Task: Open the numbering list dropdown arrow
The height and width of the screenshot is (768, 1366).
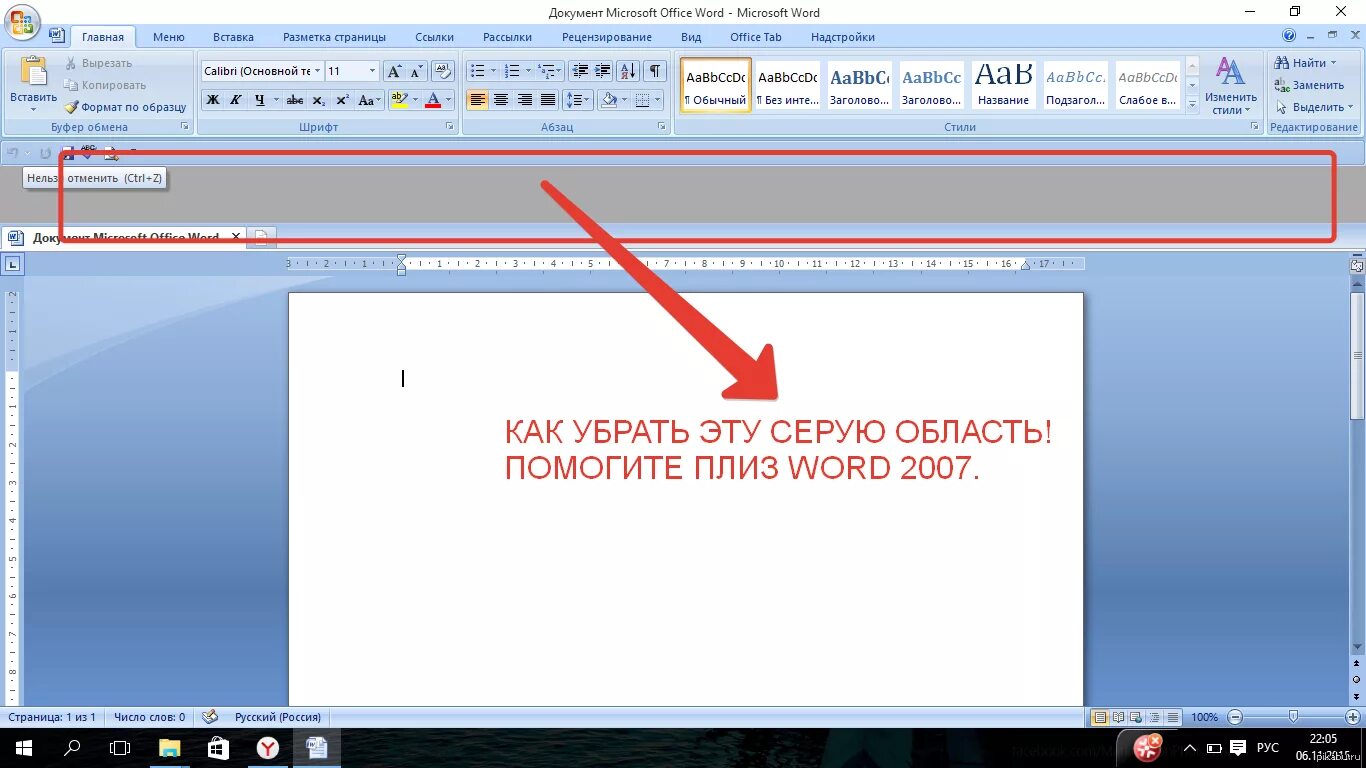Action: [x=527, y=71]
